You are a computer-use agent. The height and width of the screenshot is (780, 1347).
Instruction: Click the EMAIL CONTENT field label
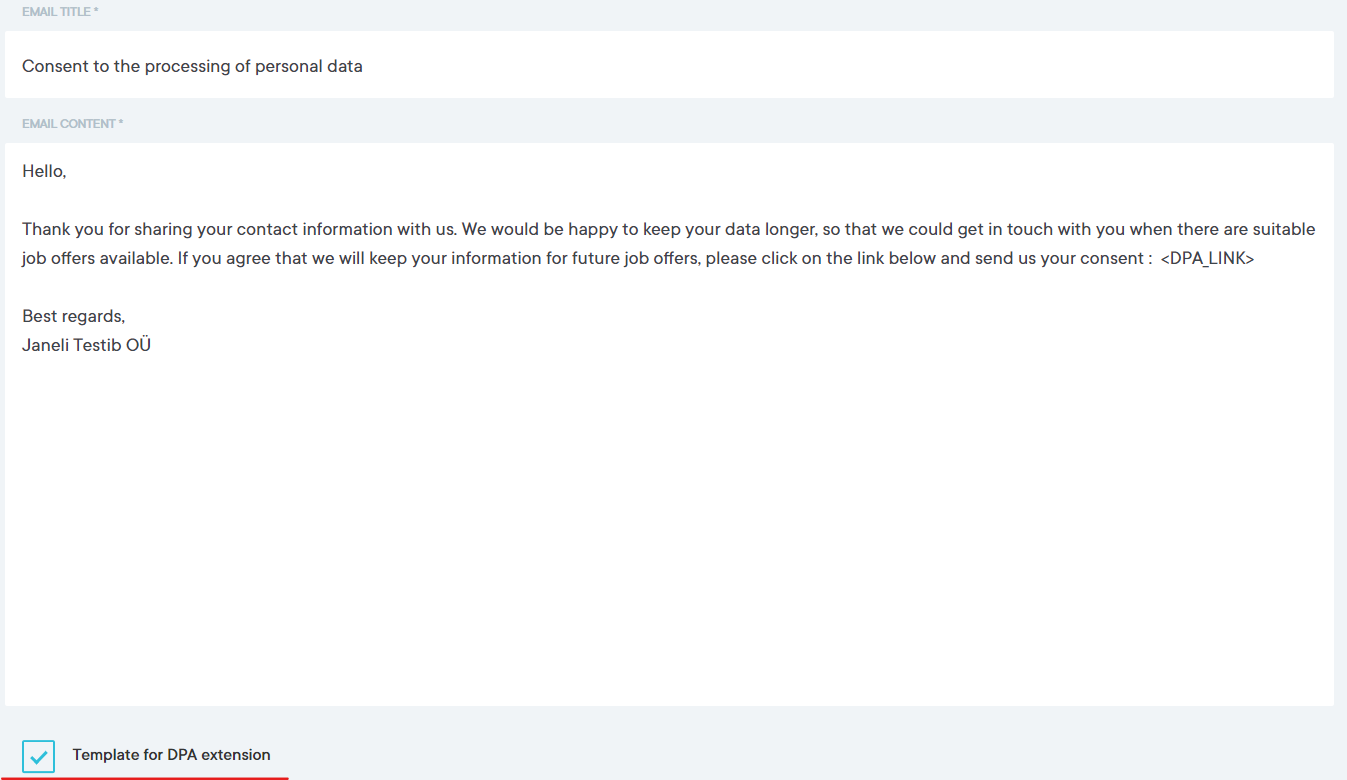pyautogui.click(x=72, y=124)
